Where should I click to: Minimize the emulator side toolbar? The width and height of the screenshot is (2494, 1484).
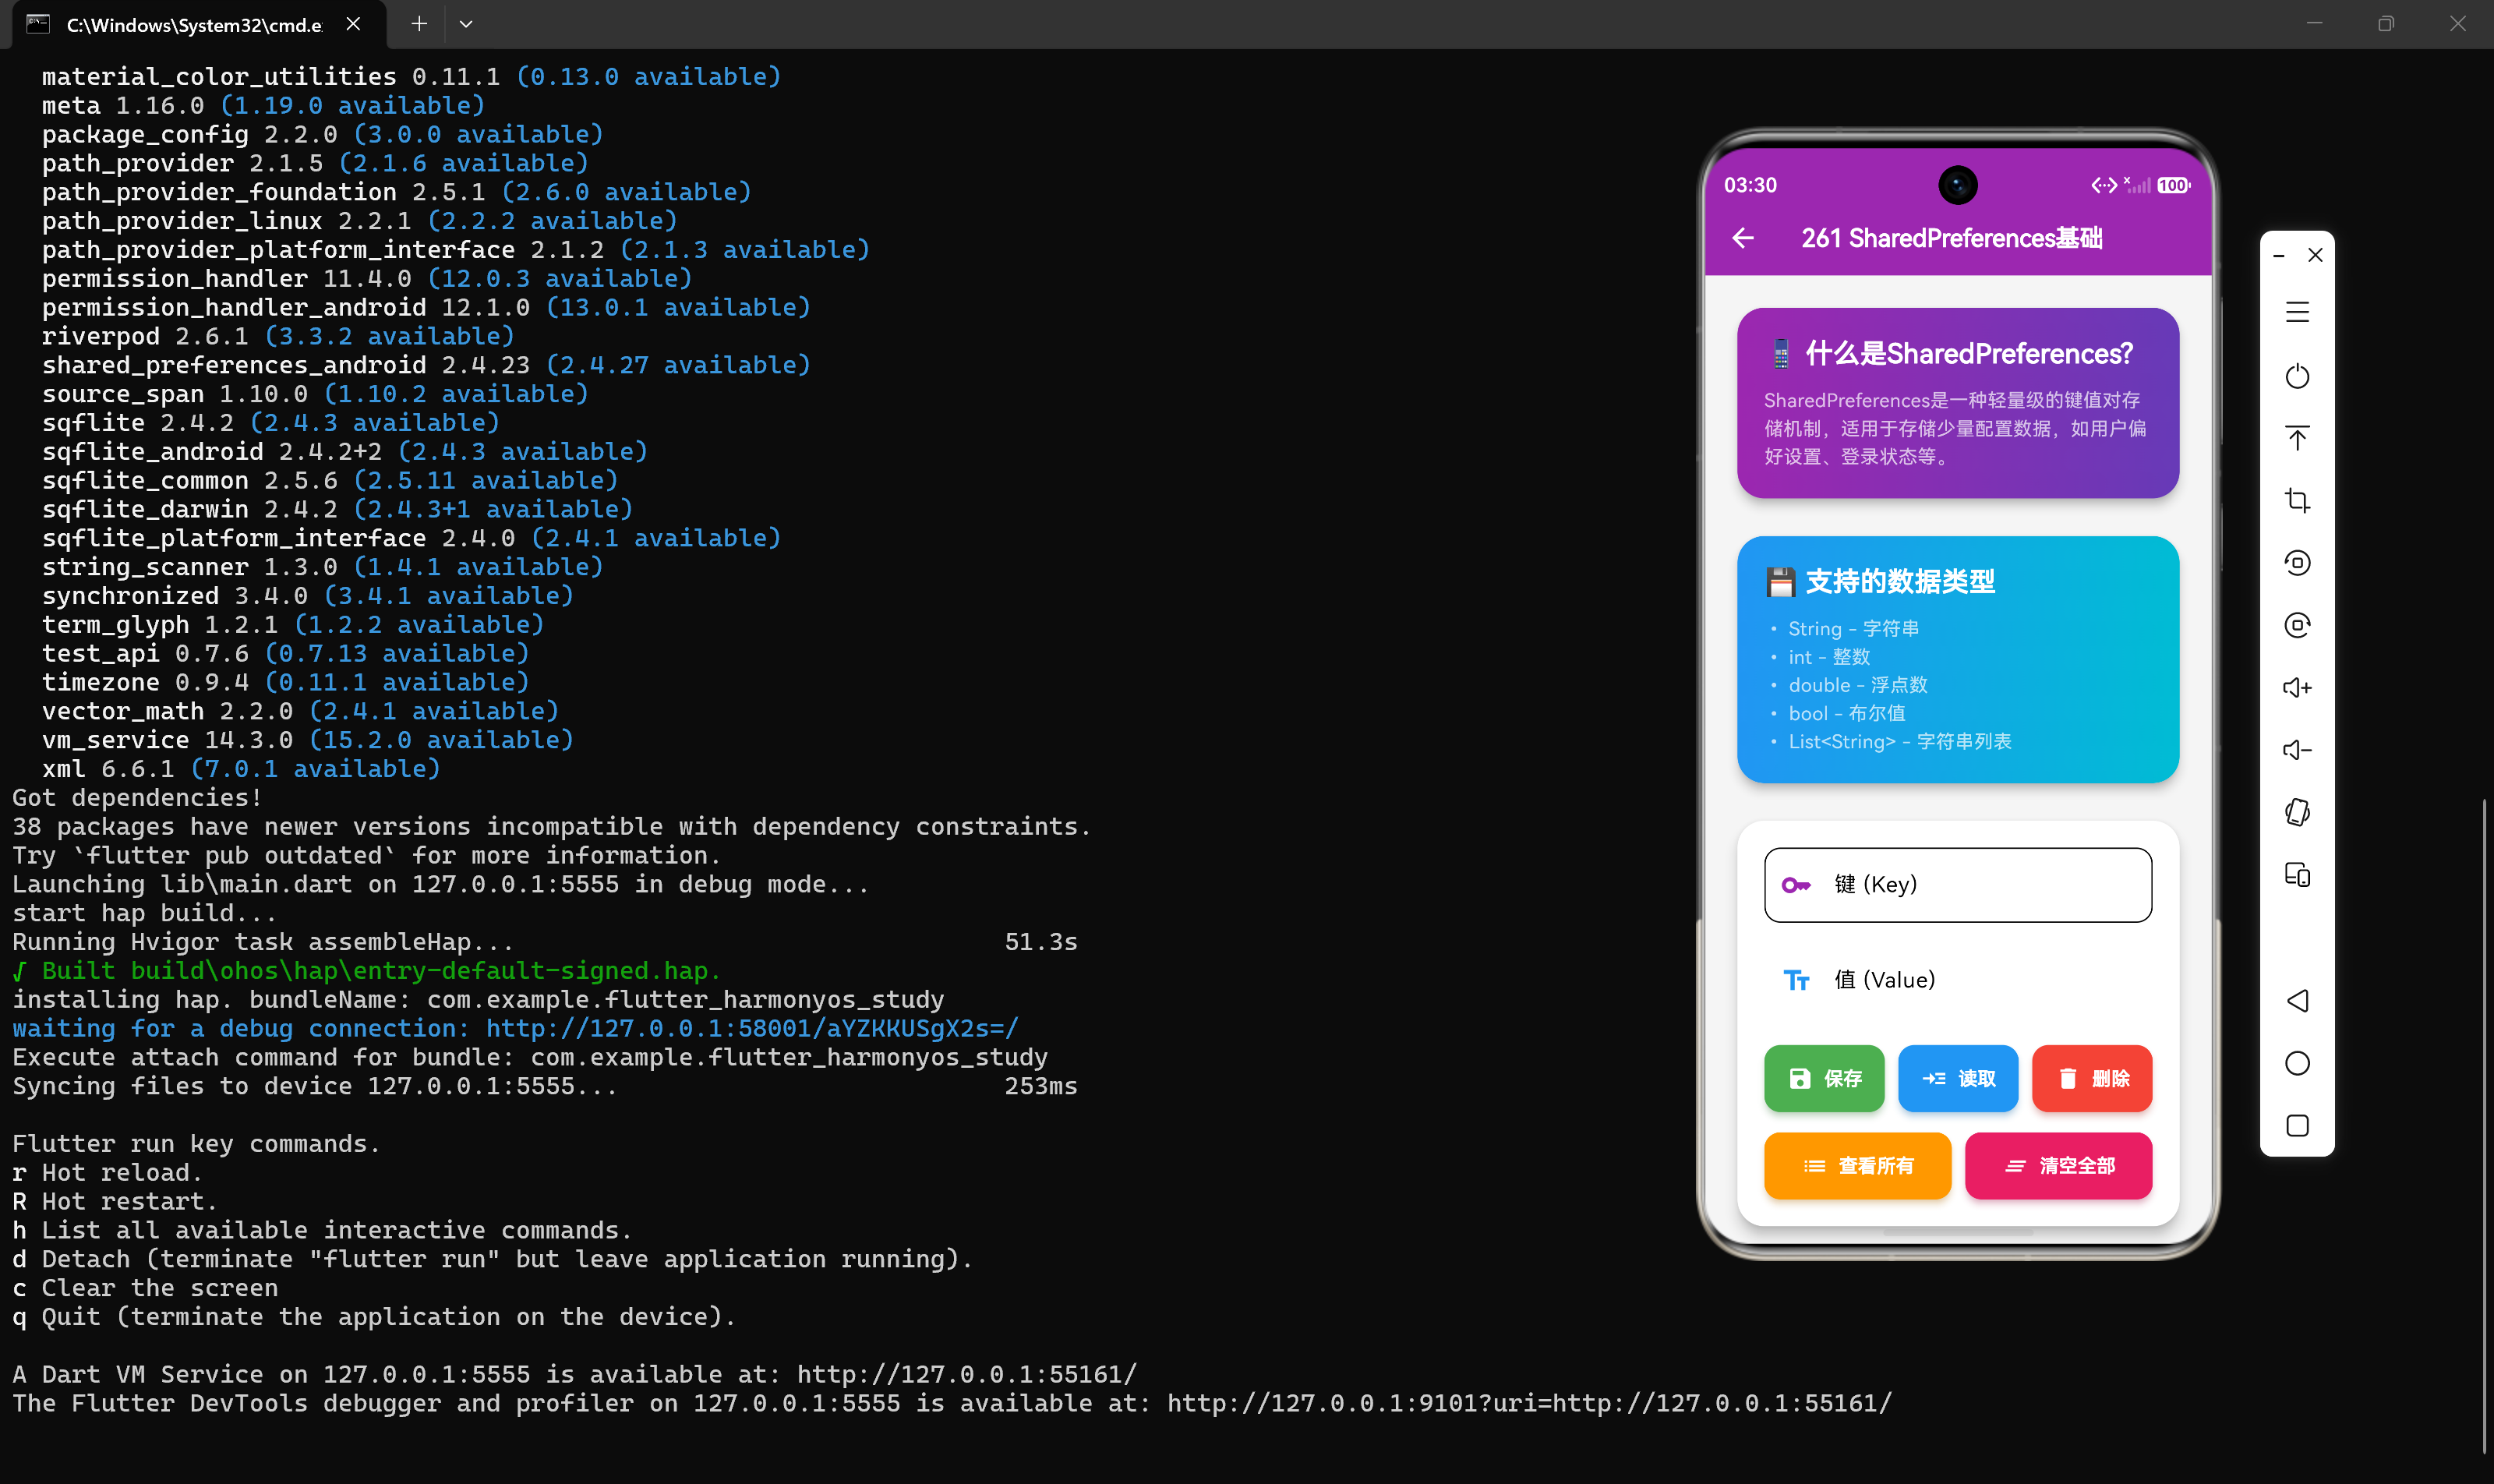click(x=2278, y=256)
